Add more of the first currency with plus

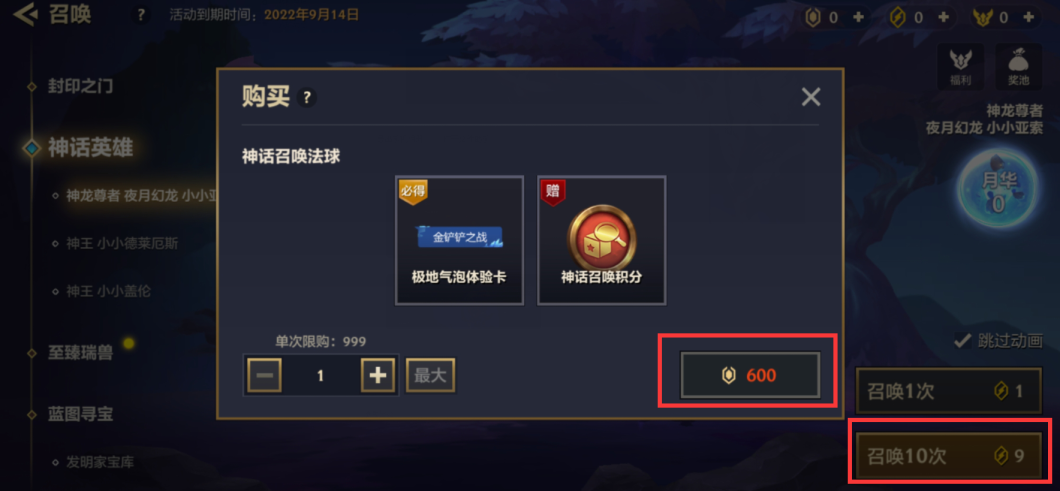858,18
